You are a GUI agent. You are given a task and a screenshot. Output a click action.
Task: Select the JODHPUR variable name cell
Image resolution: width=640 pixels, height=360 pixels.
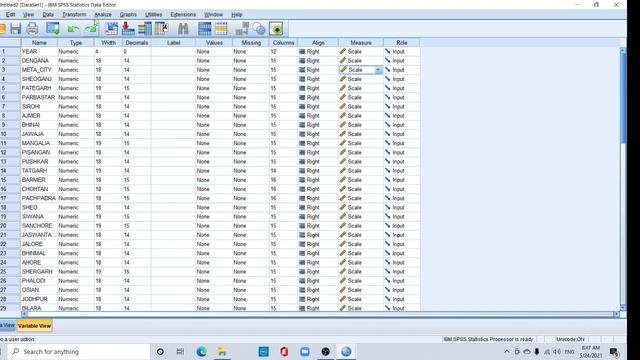pos(39,299)
